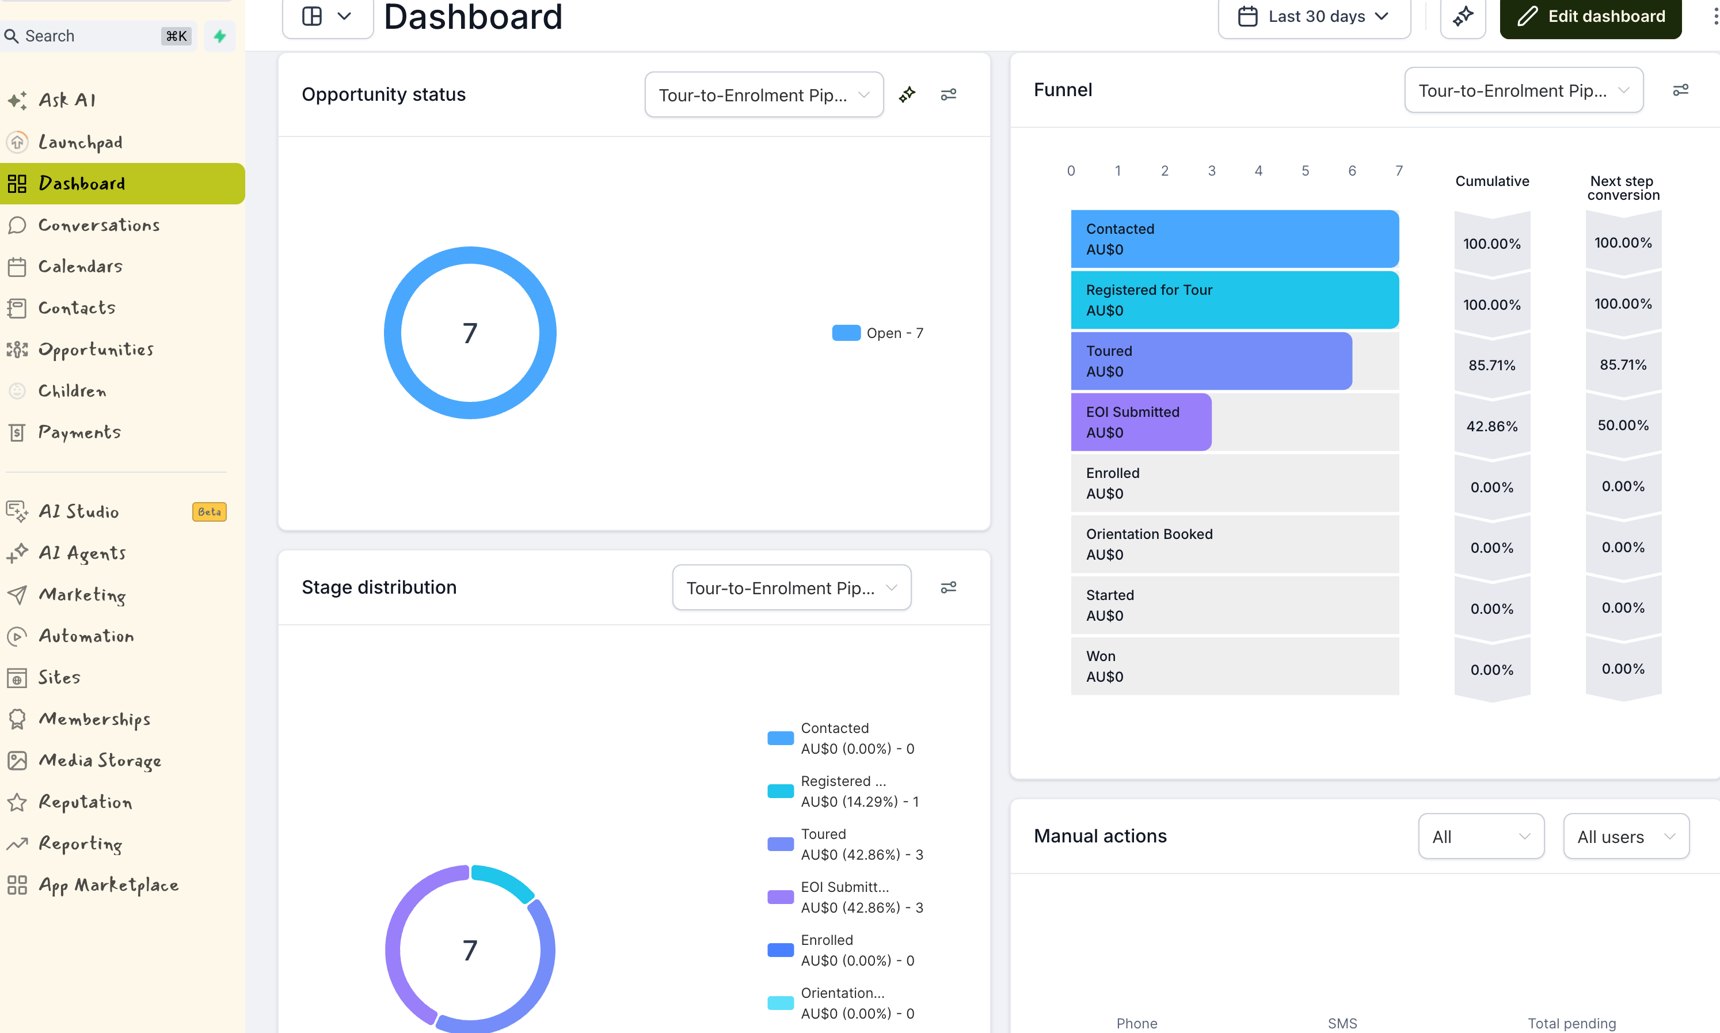Open Stage distribution filter settings icon
Screen dimensions: 1720x1033
click(x=949, y=588)
